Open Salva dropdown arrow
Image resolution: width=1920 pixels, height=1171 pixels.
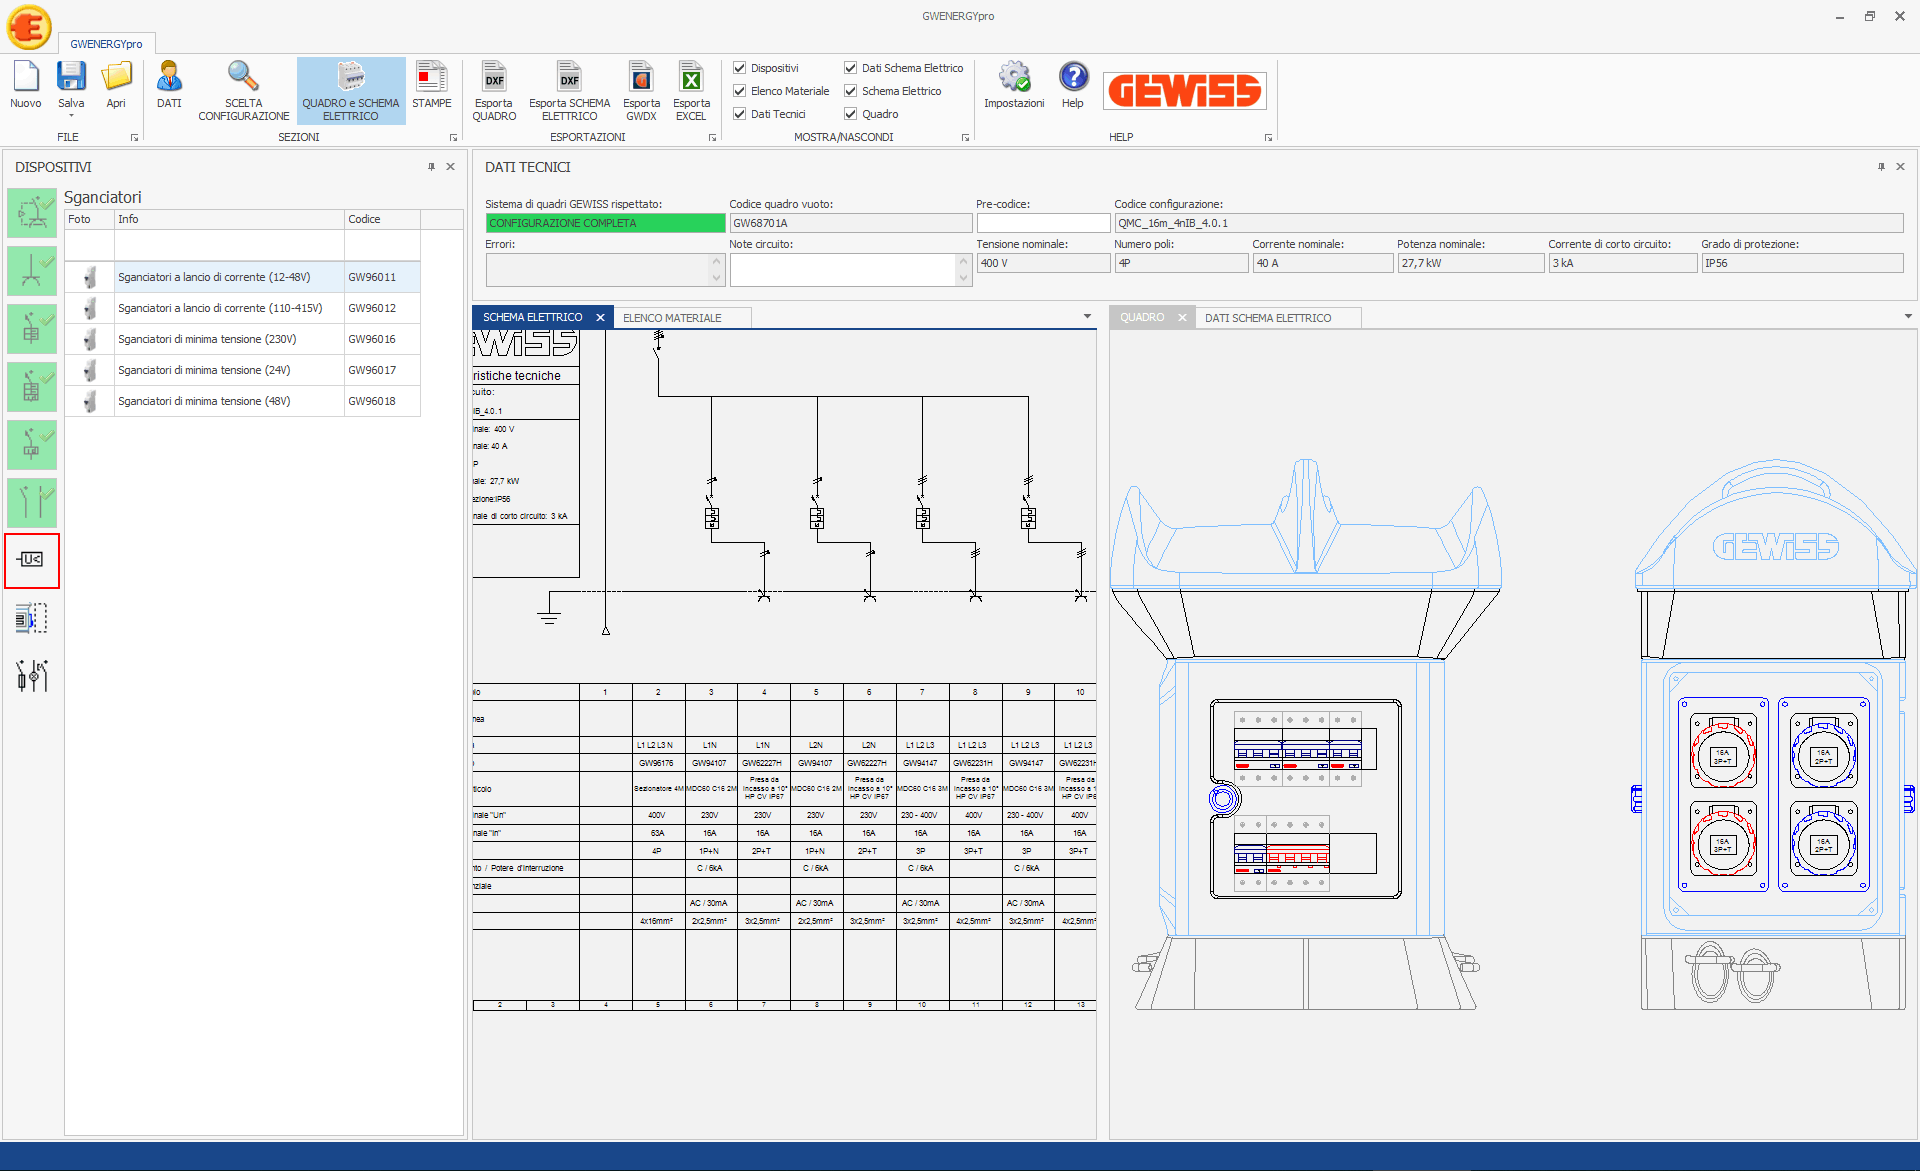point(71,116)
